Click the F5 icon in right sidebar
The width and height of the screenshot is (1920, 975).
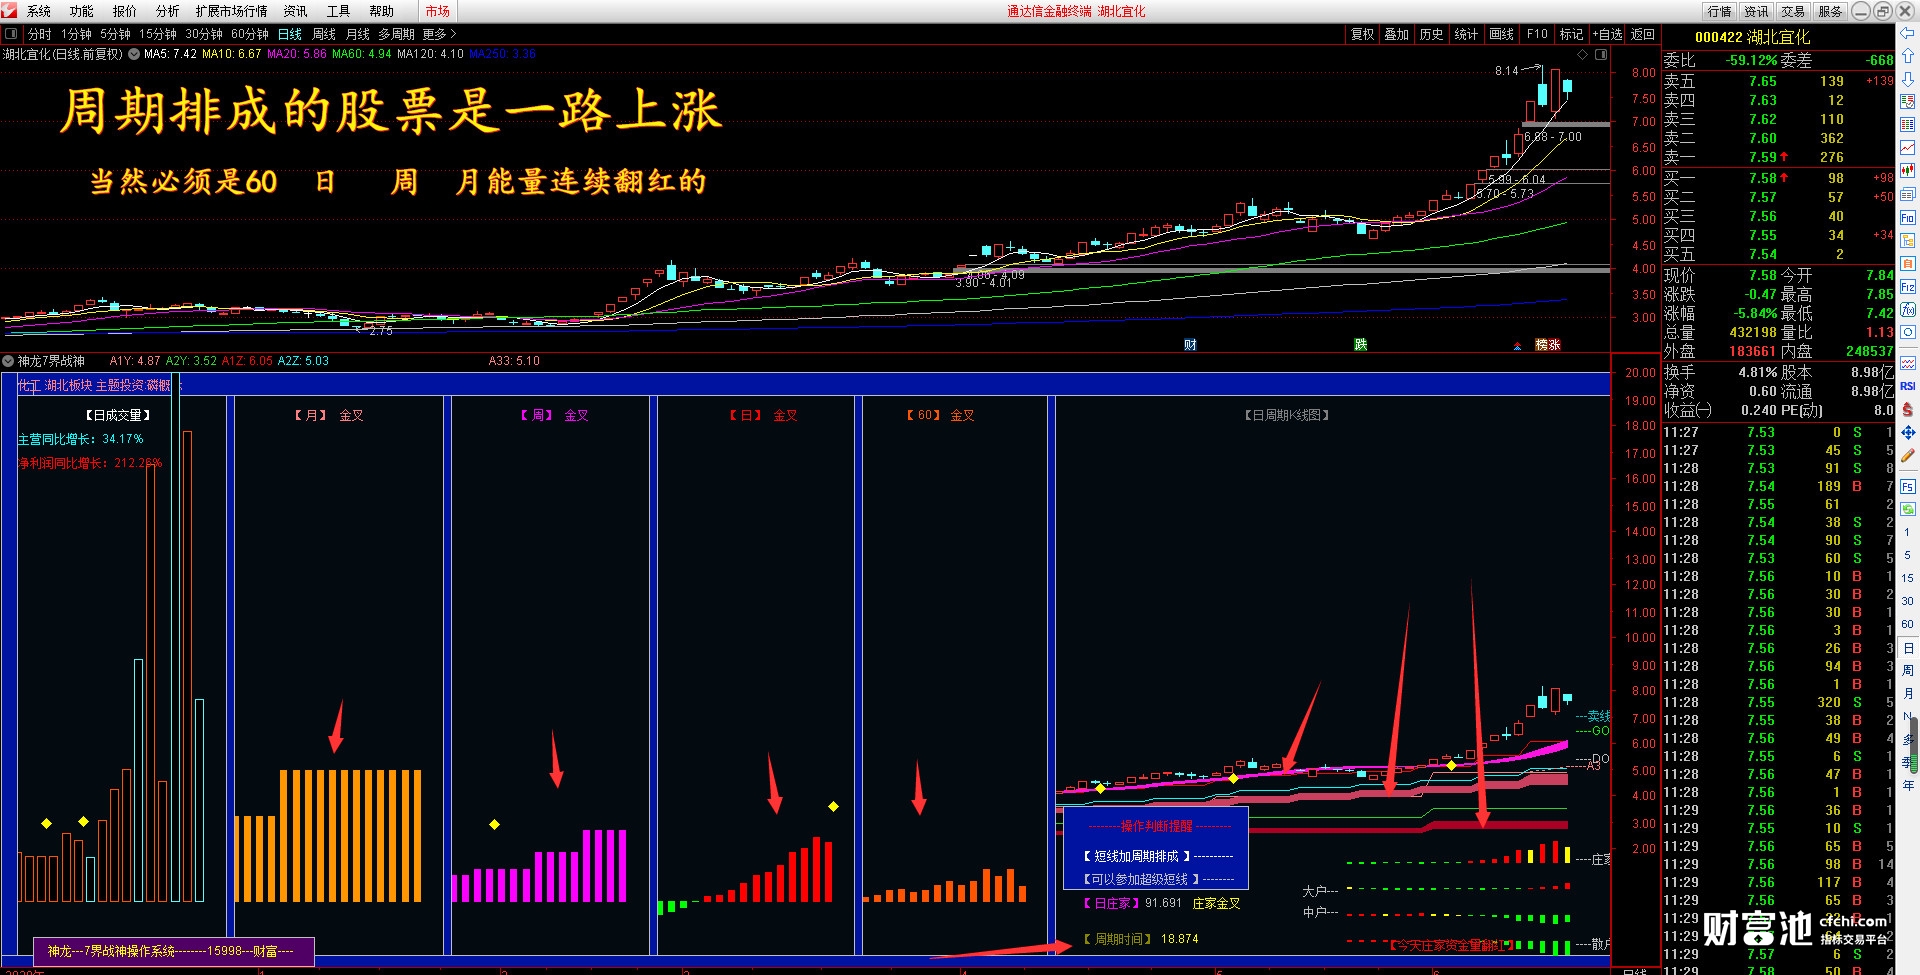point(1907,487)
